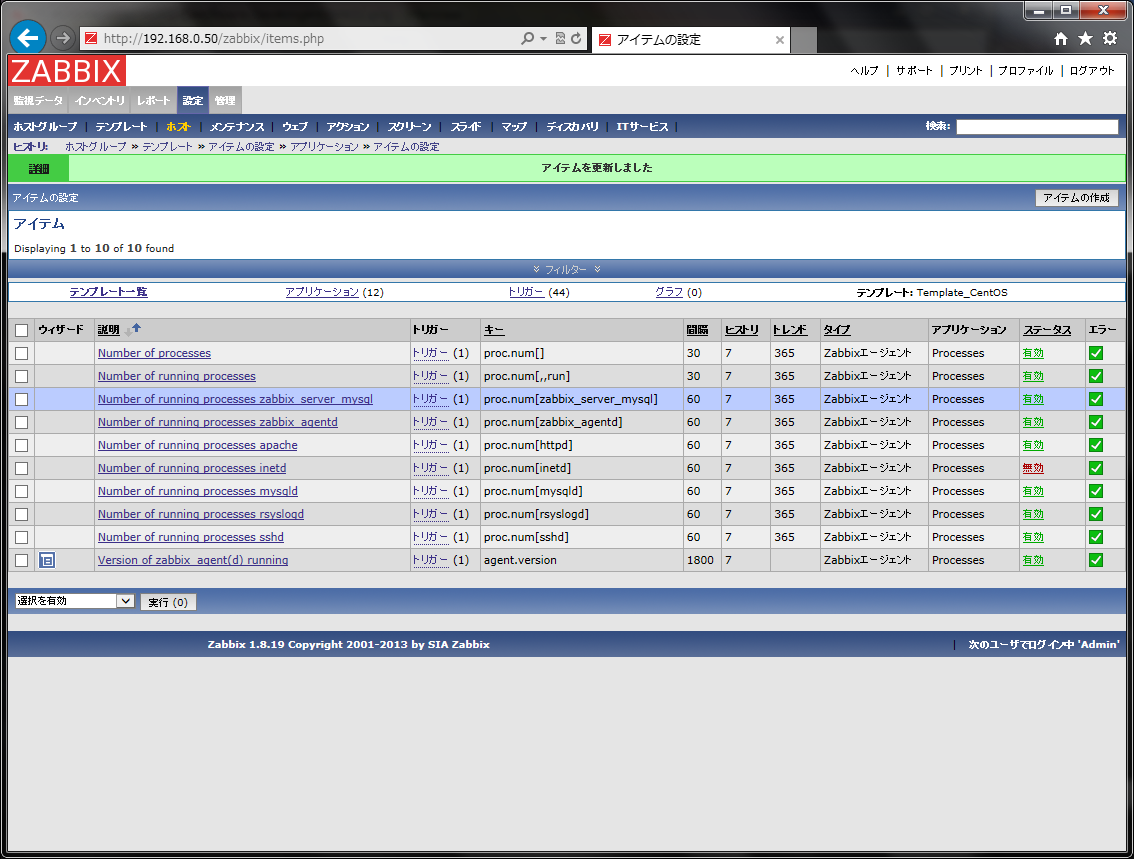Image resolution: width=1134 pixels, height=859 pixels.
Task: Click the error status icon for inetd row
Action: 1096,468
